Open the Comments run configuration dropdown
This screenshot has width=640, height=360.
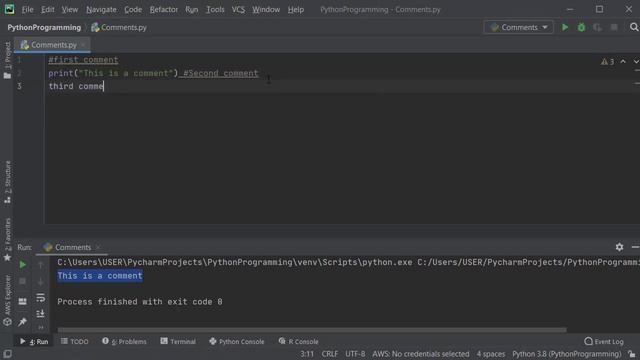[x=519, y=27]
